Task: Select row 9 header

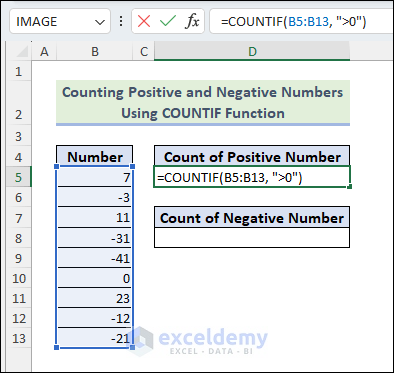Action: click(18, 258)
